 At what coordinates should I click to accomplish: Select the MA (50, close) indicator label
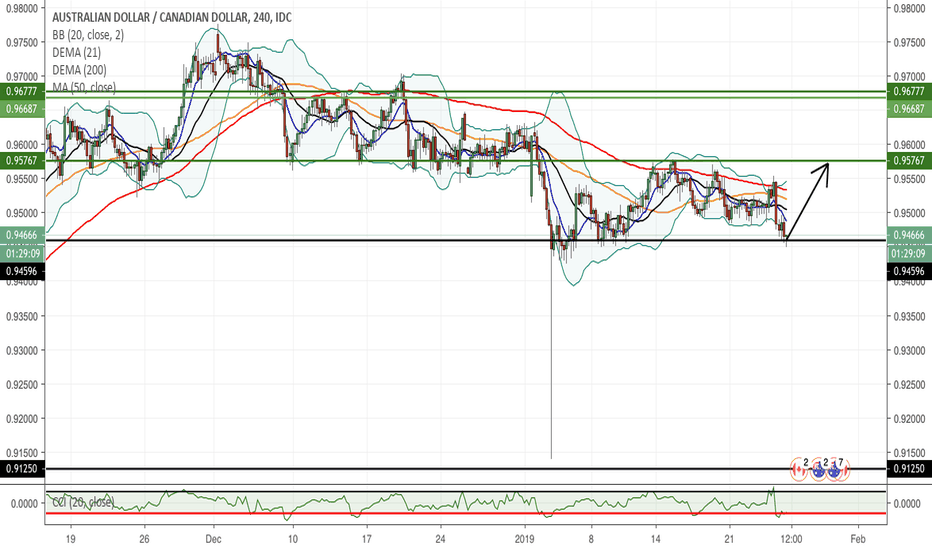84,87
